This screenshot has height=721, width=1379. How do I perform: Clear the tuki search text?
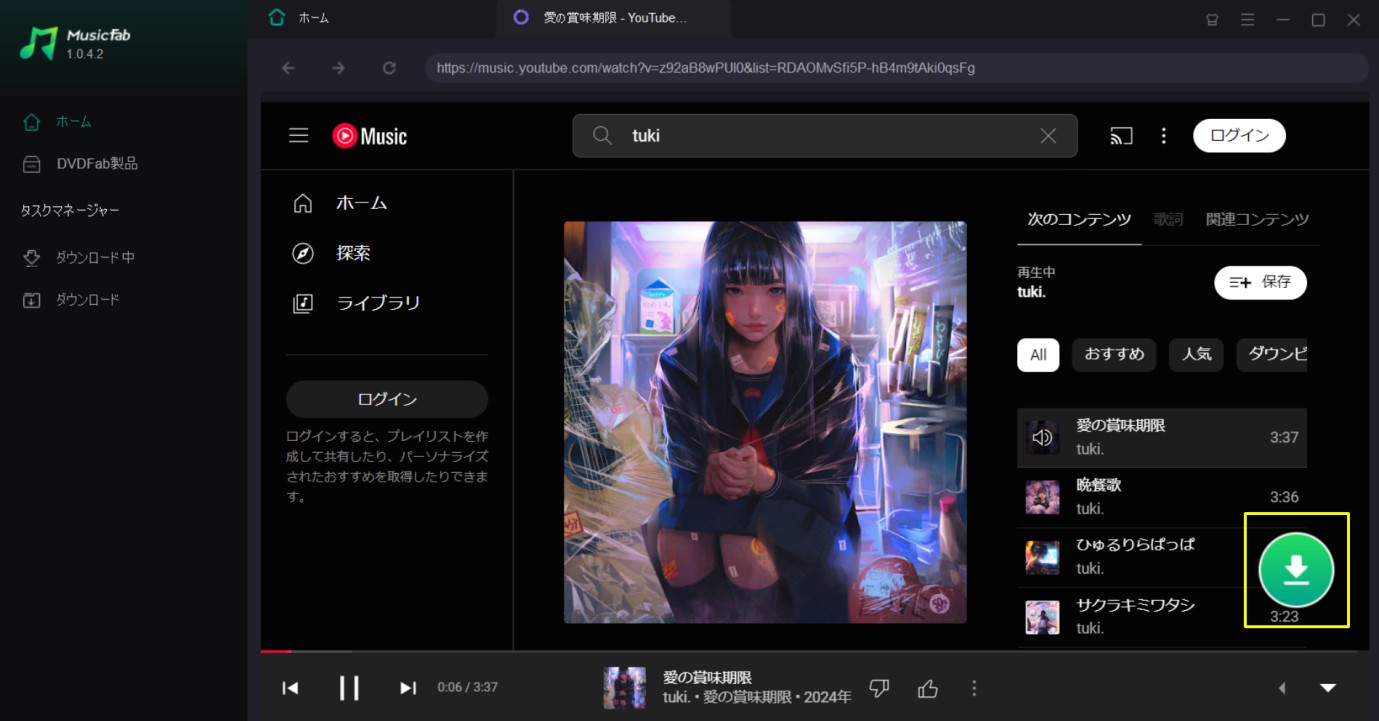click(x=1048, y=136)
